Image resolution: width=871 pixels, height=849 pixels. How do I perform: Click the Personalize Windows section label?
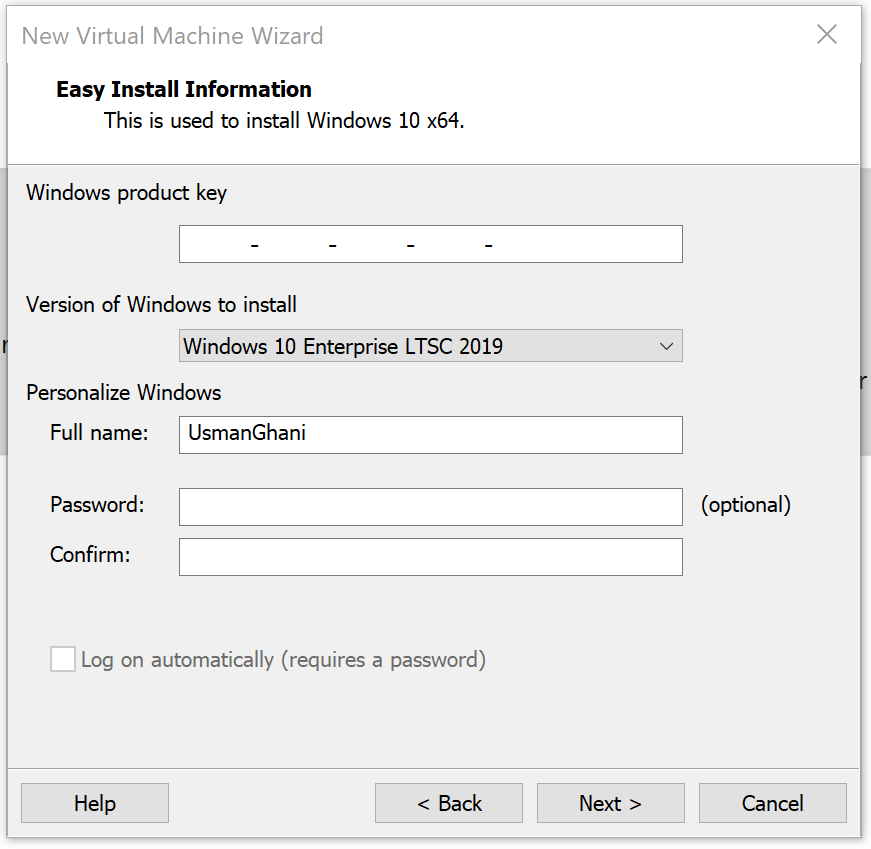(x=123, y=393)
